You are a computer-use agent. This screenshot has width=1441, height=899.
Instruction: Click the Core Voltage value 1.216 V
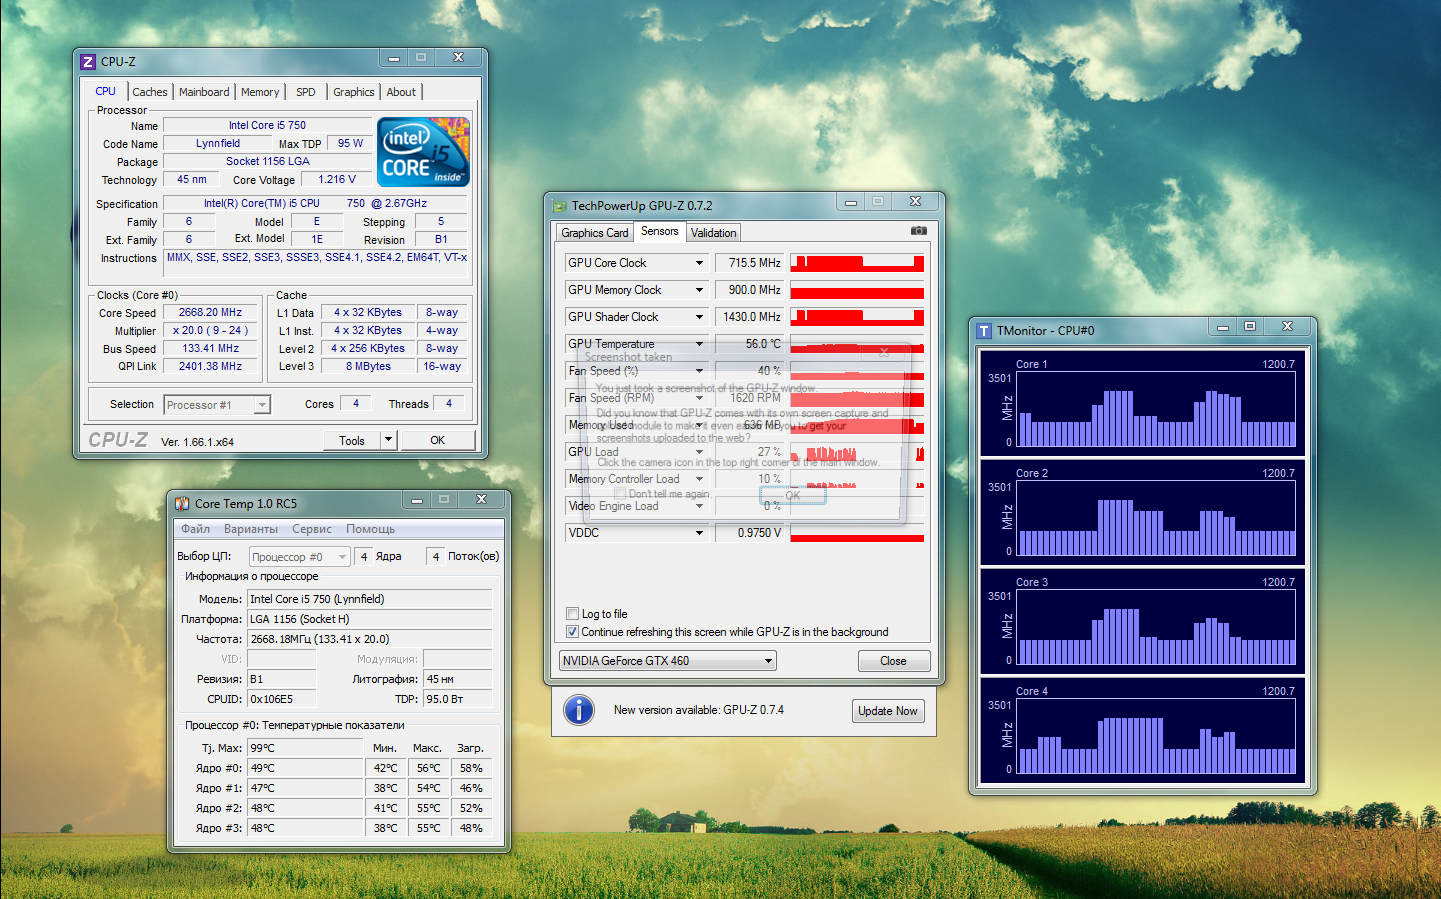337,180
